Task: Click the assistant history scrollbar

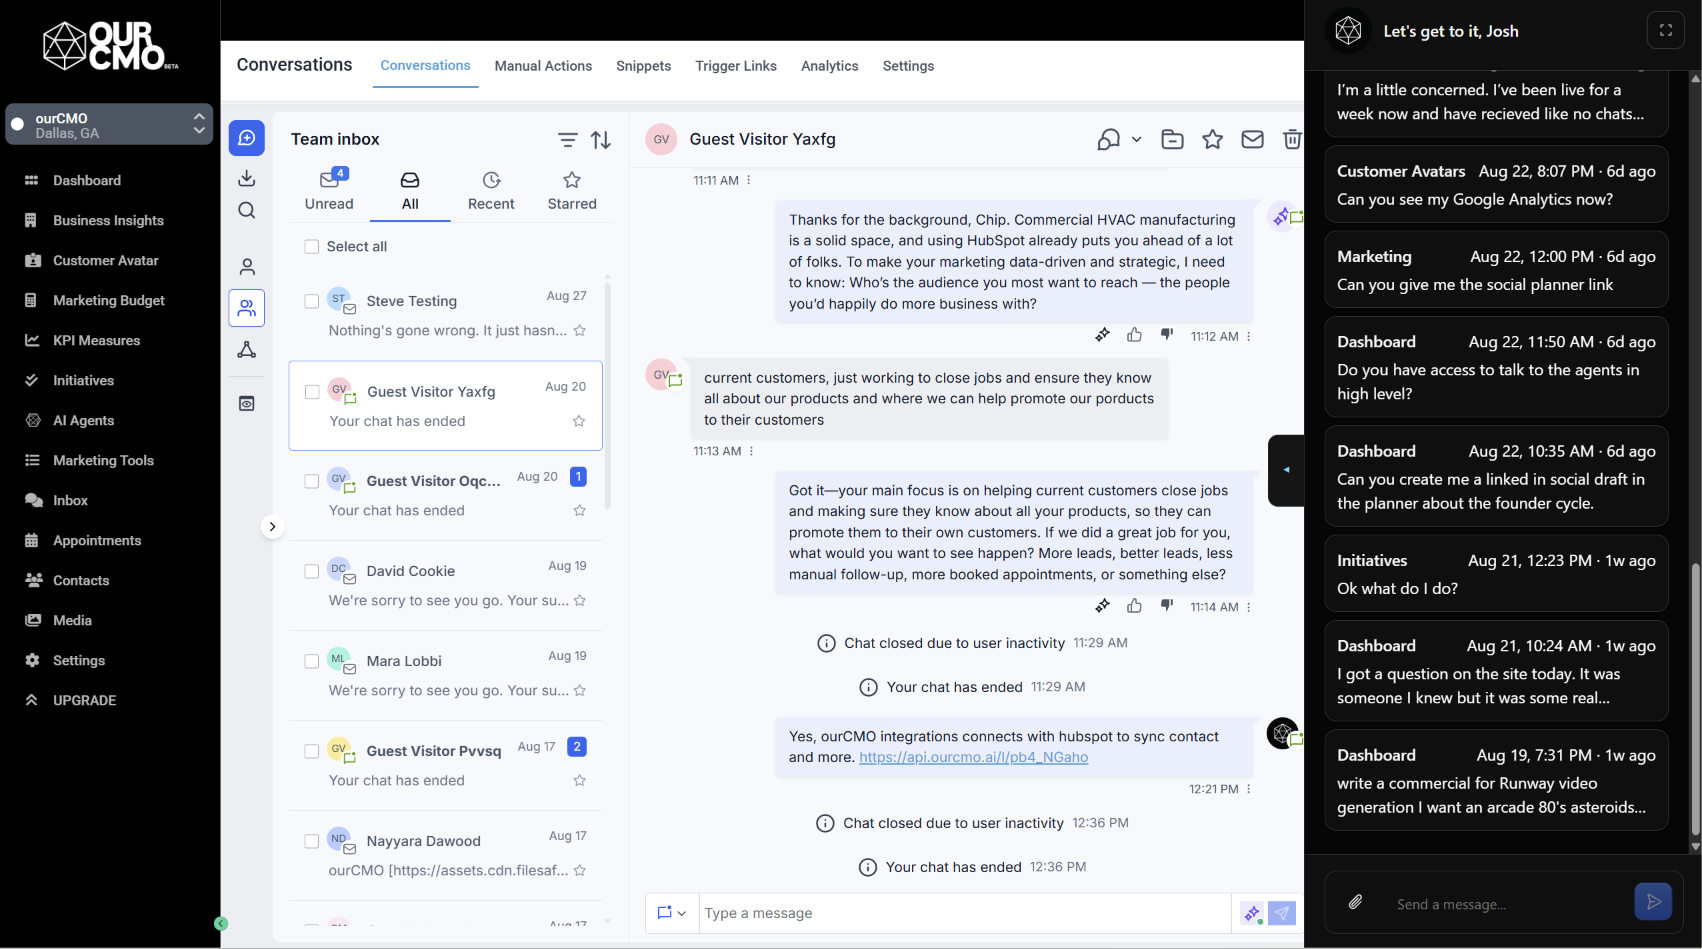Action: tap(1695, 700)
